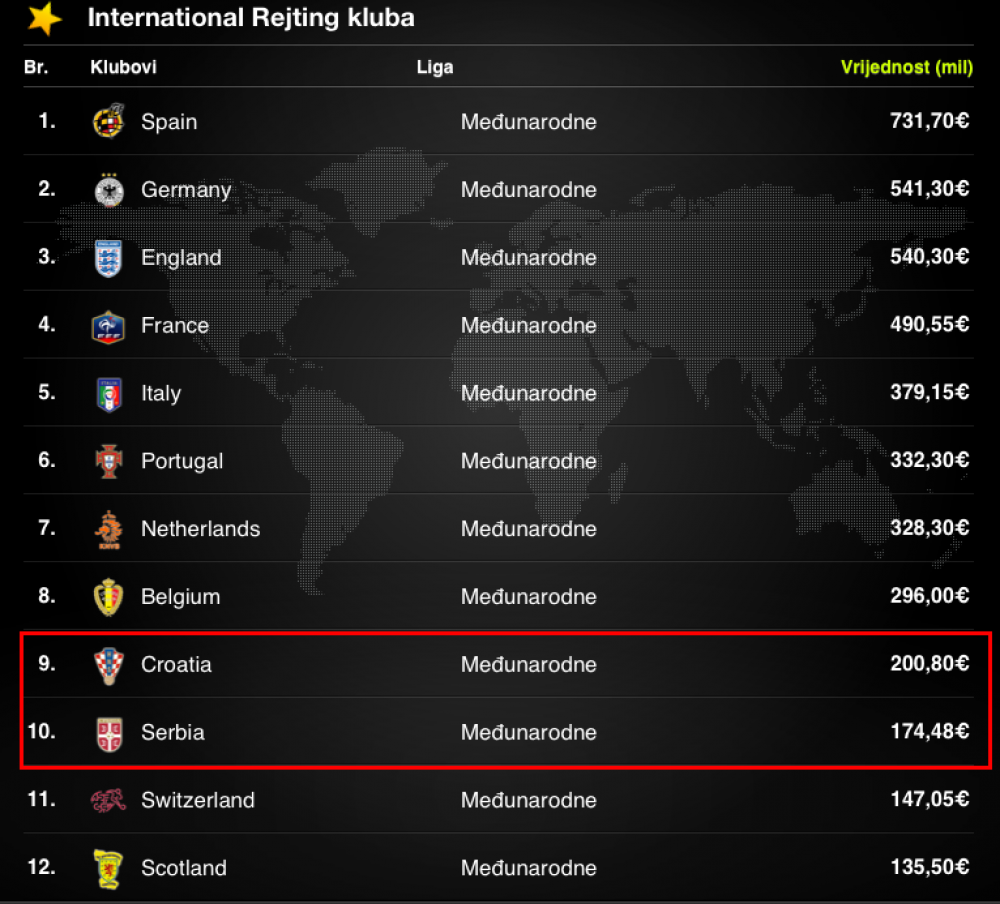
Task: Select the Serbia team crest
Action: click(x=109, y=734)
